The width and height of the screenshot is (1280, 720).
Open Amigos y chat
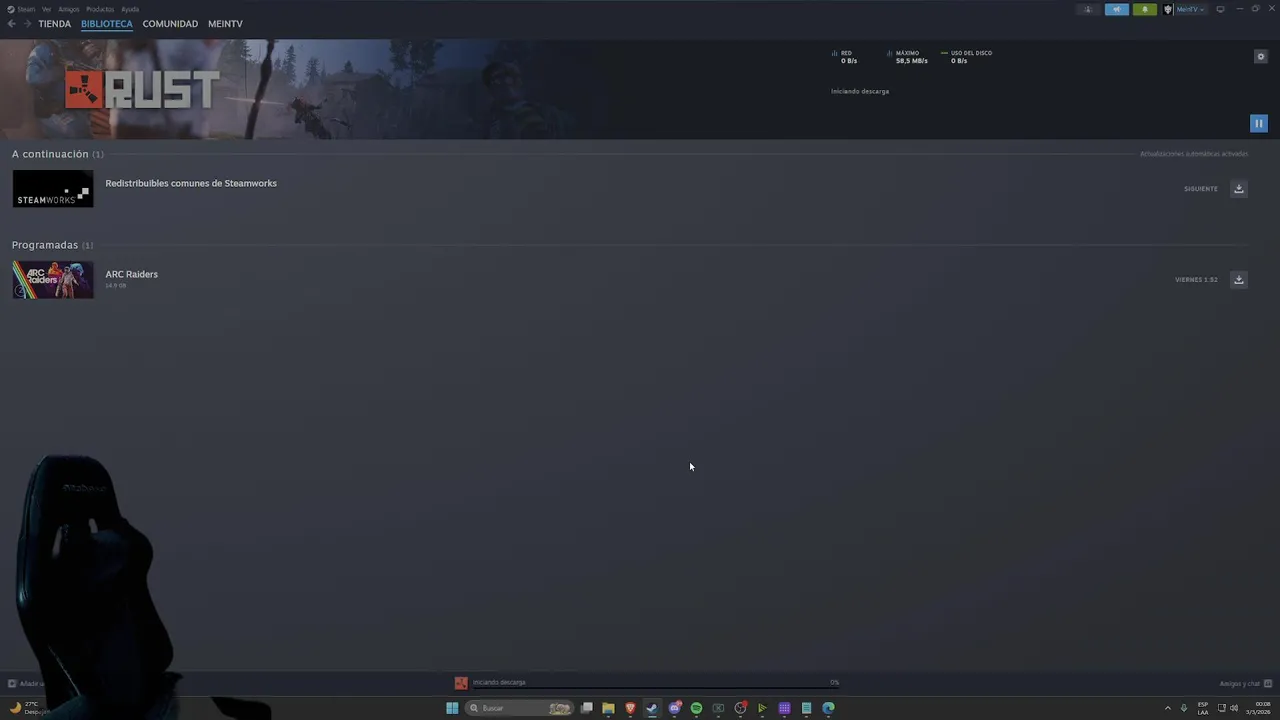coord(1245,684)
